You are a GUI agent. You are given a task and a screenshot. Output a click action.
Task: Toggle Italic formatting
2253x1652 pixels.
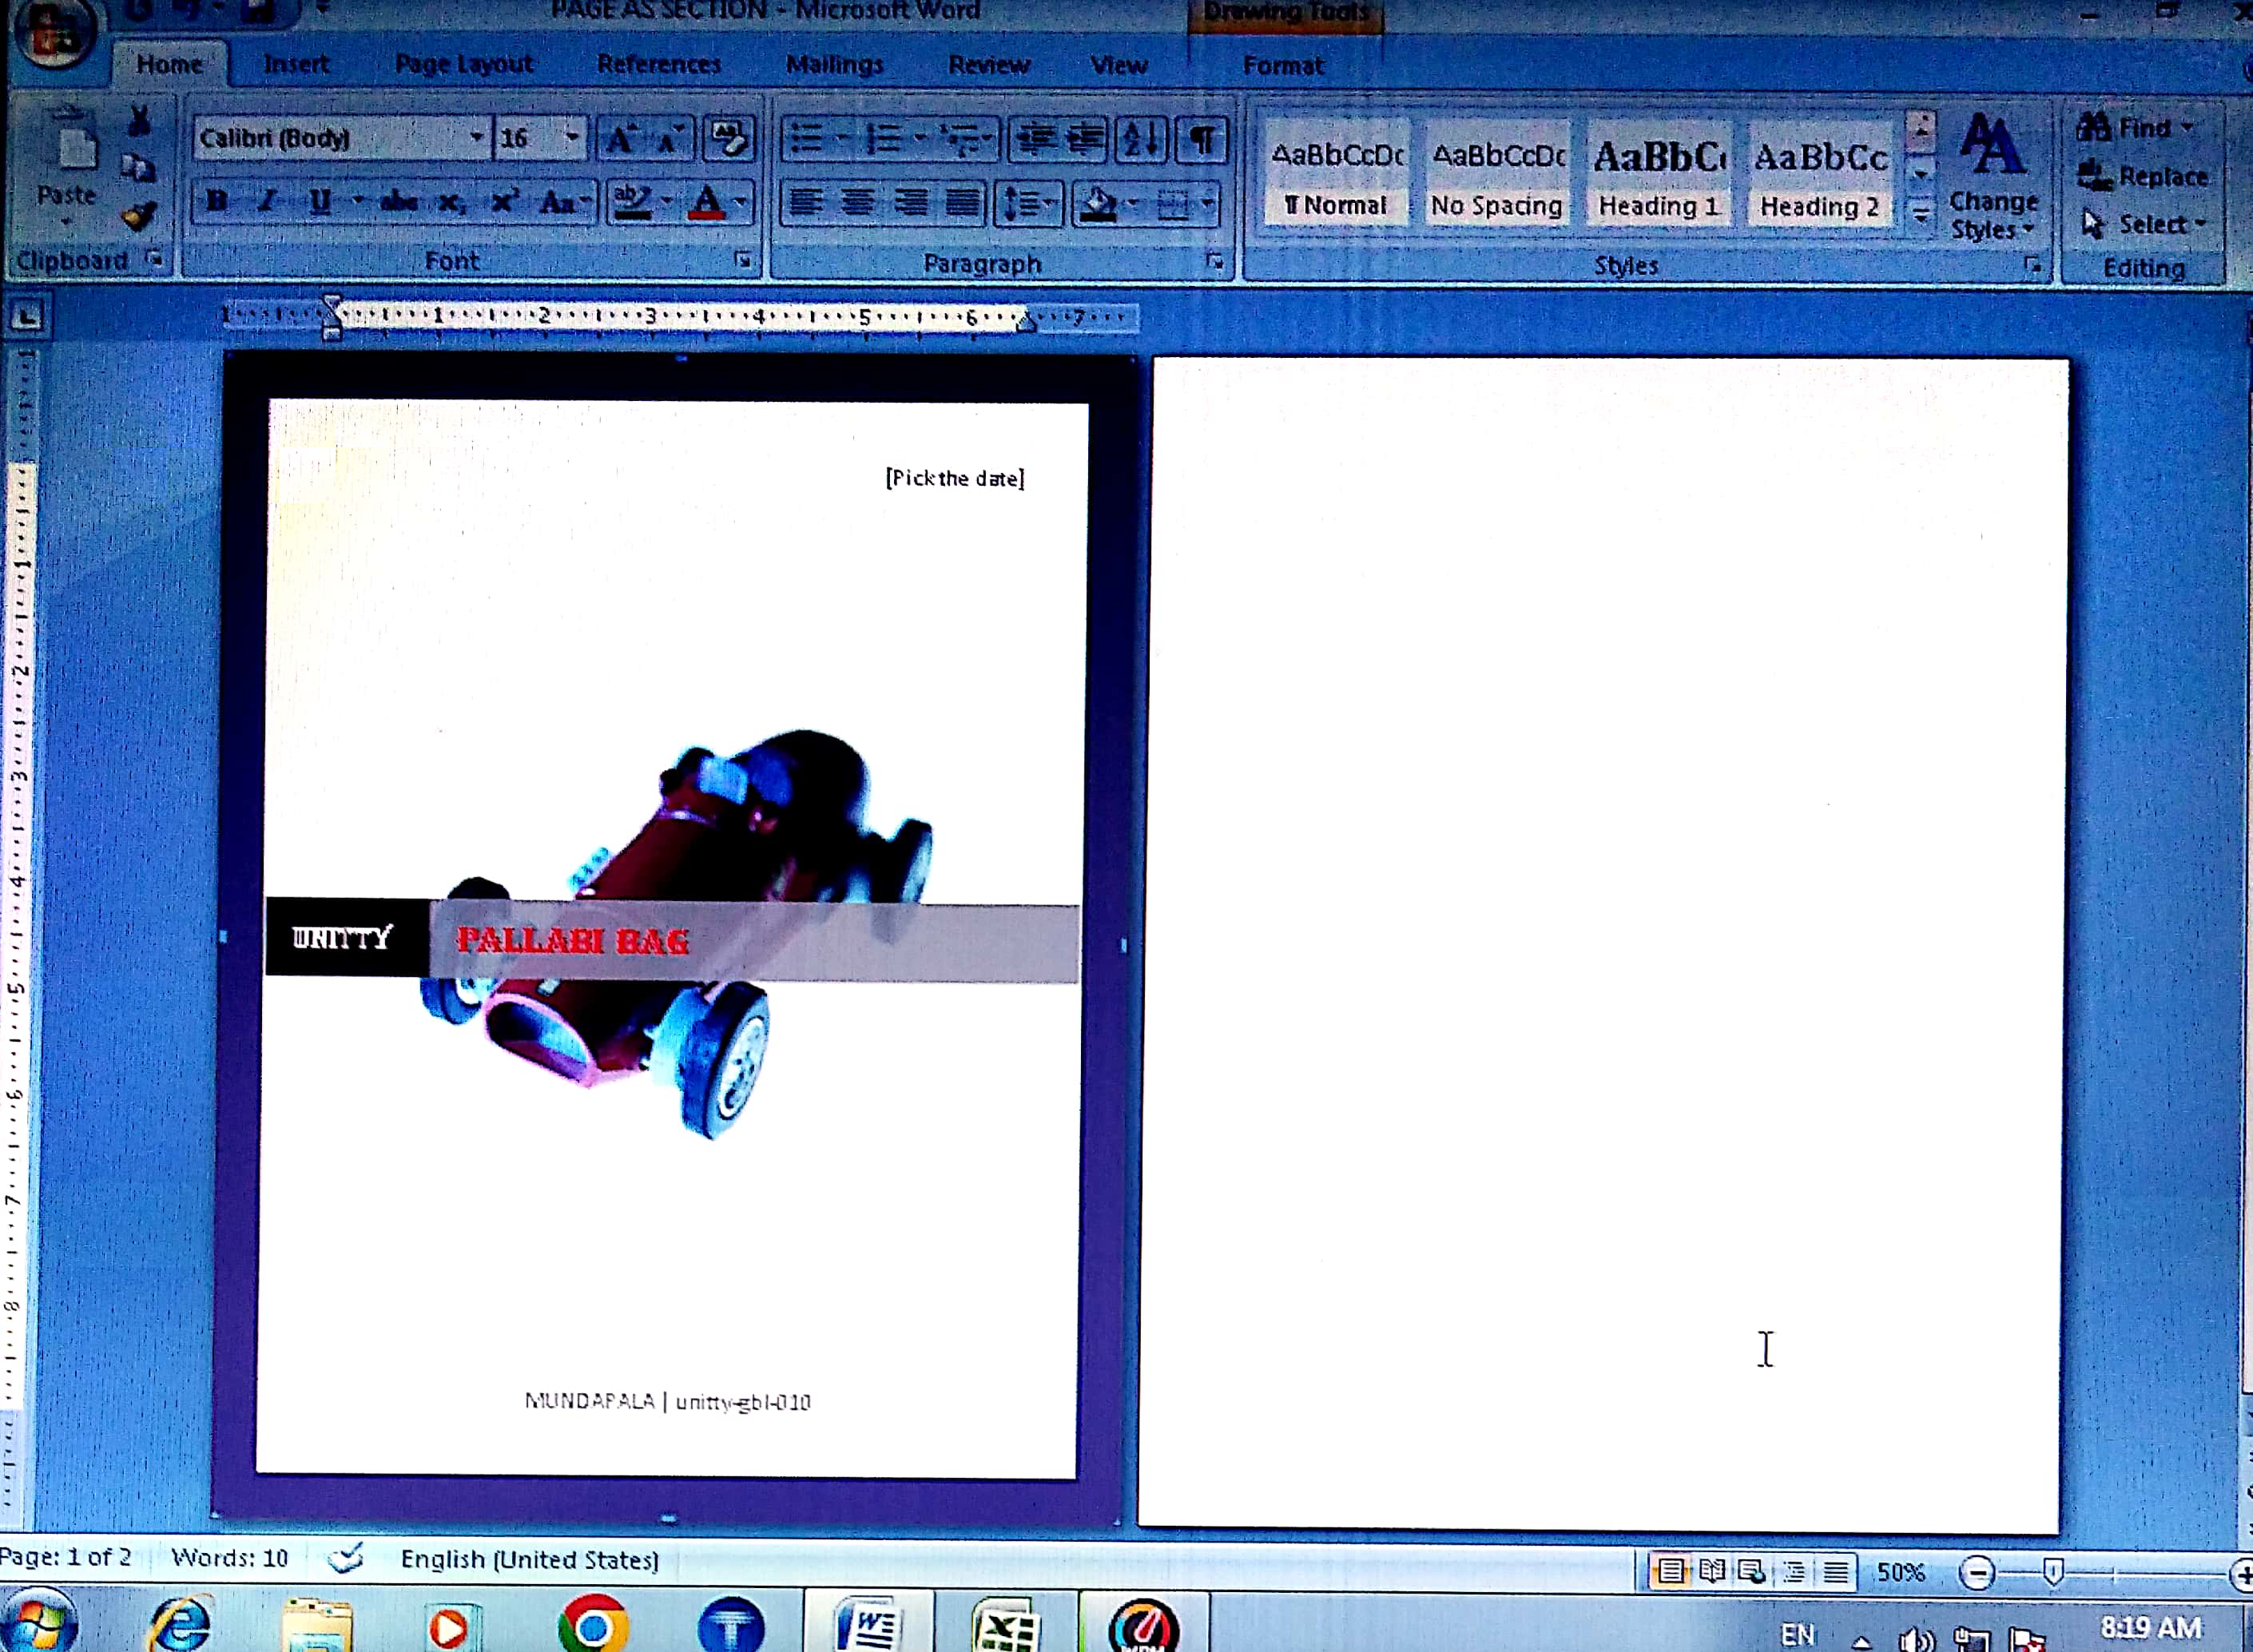(x=266, y=202)
